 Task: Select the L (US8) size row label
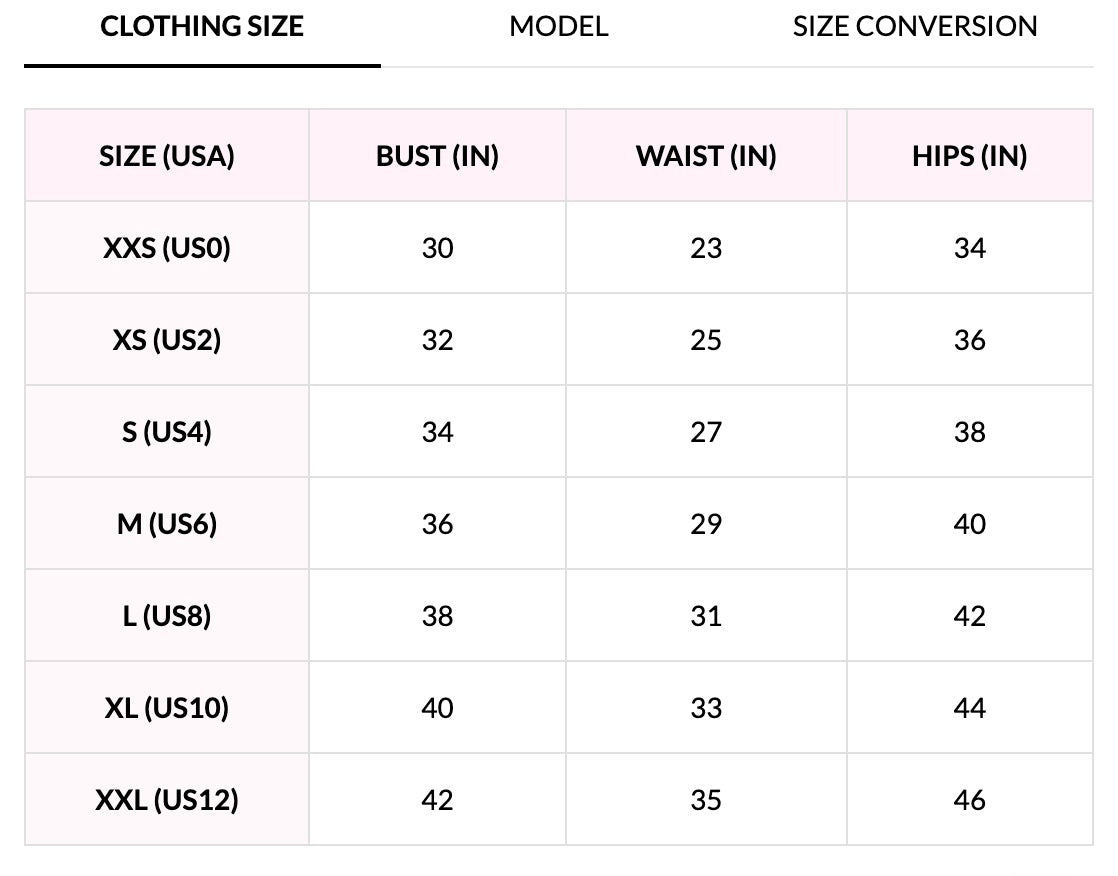167,616
